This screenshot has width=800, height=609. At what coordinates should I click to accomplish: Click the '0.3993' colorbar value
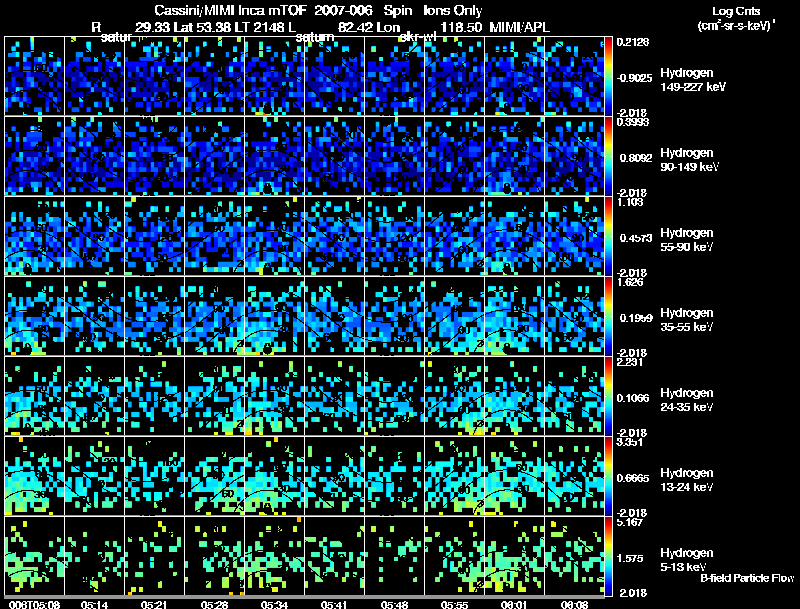pyautogui.click(x=633, y=122)
